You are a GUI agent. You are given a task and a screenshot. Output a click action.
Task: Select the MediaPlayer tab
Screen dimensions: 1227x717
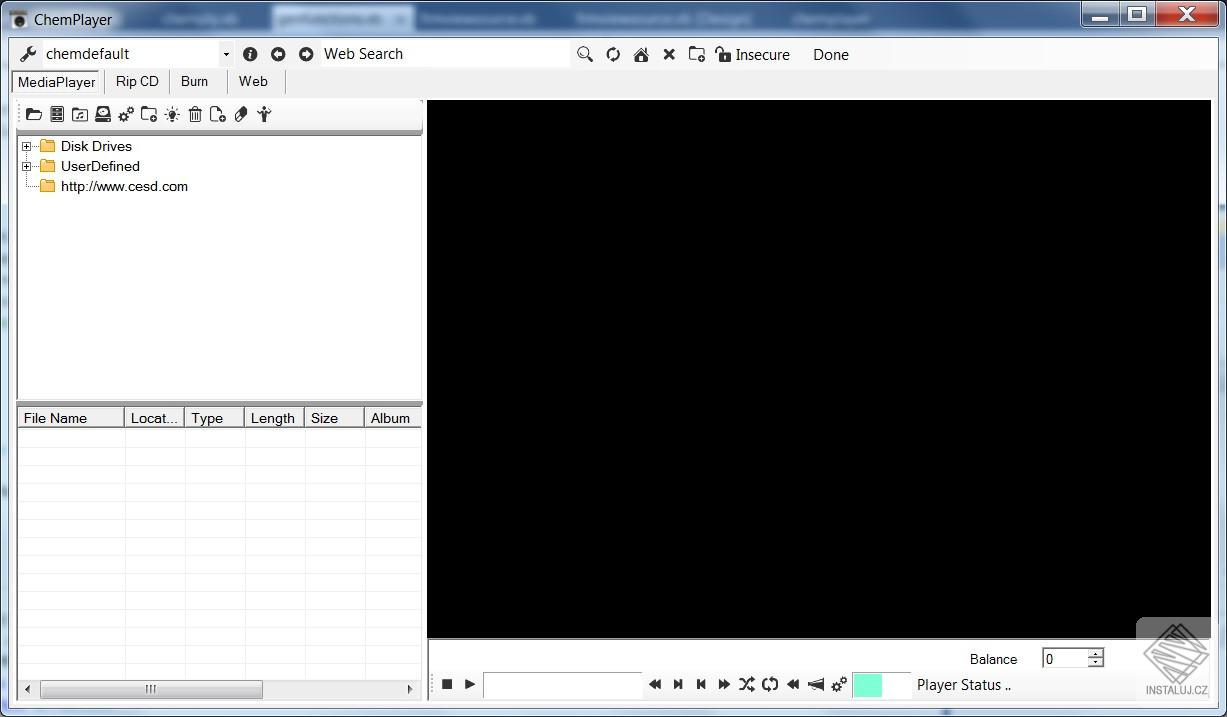pyautogui.click(x=57, y=82)
